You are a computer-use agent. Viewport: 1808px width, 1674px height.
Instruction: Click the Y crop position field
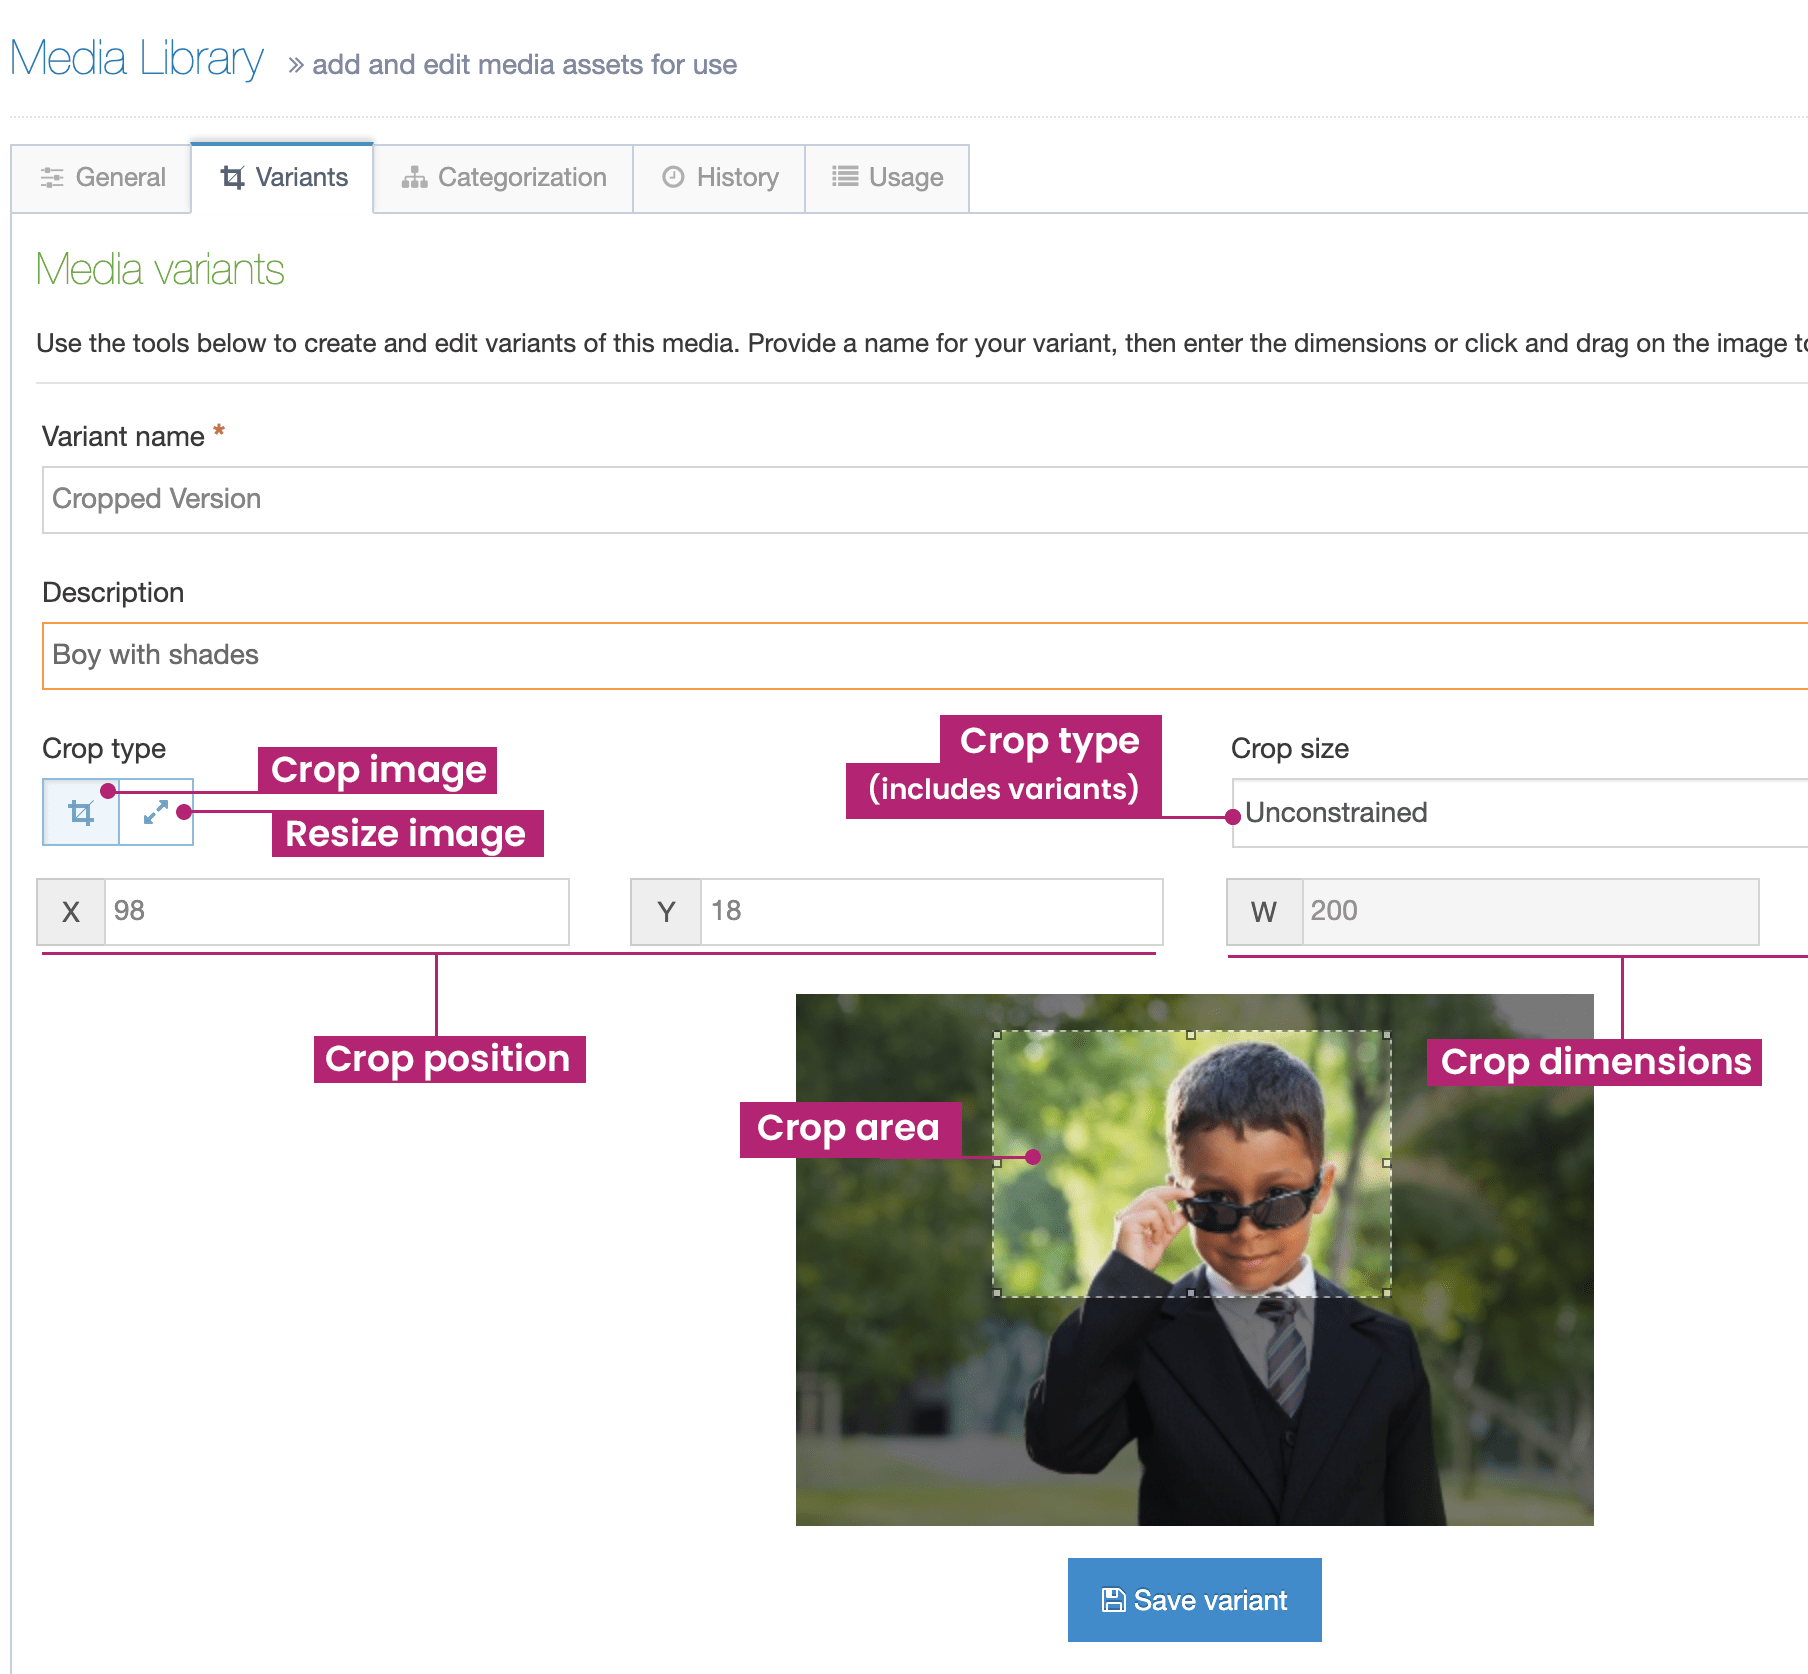pyautogui.click(x=930, y=911)
